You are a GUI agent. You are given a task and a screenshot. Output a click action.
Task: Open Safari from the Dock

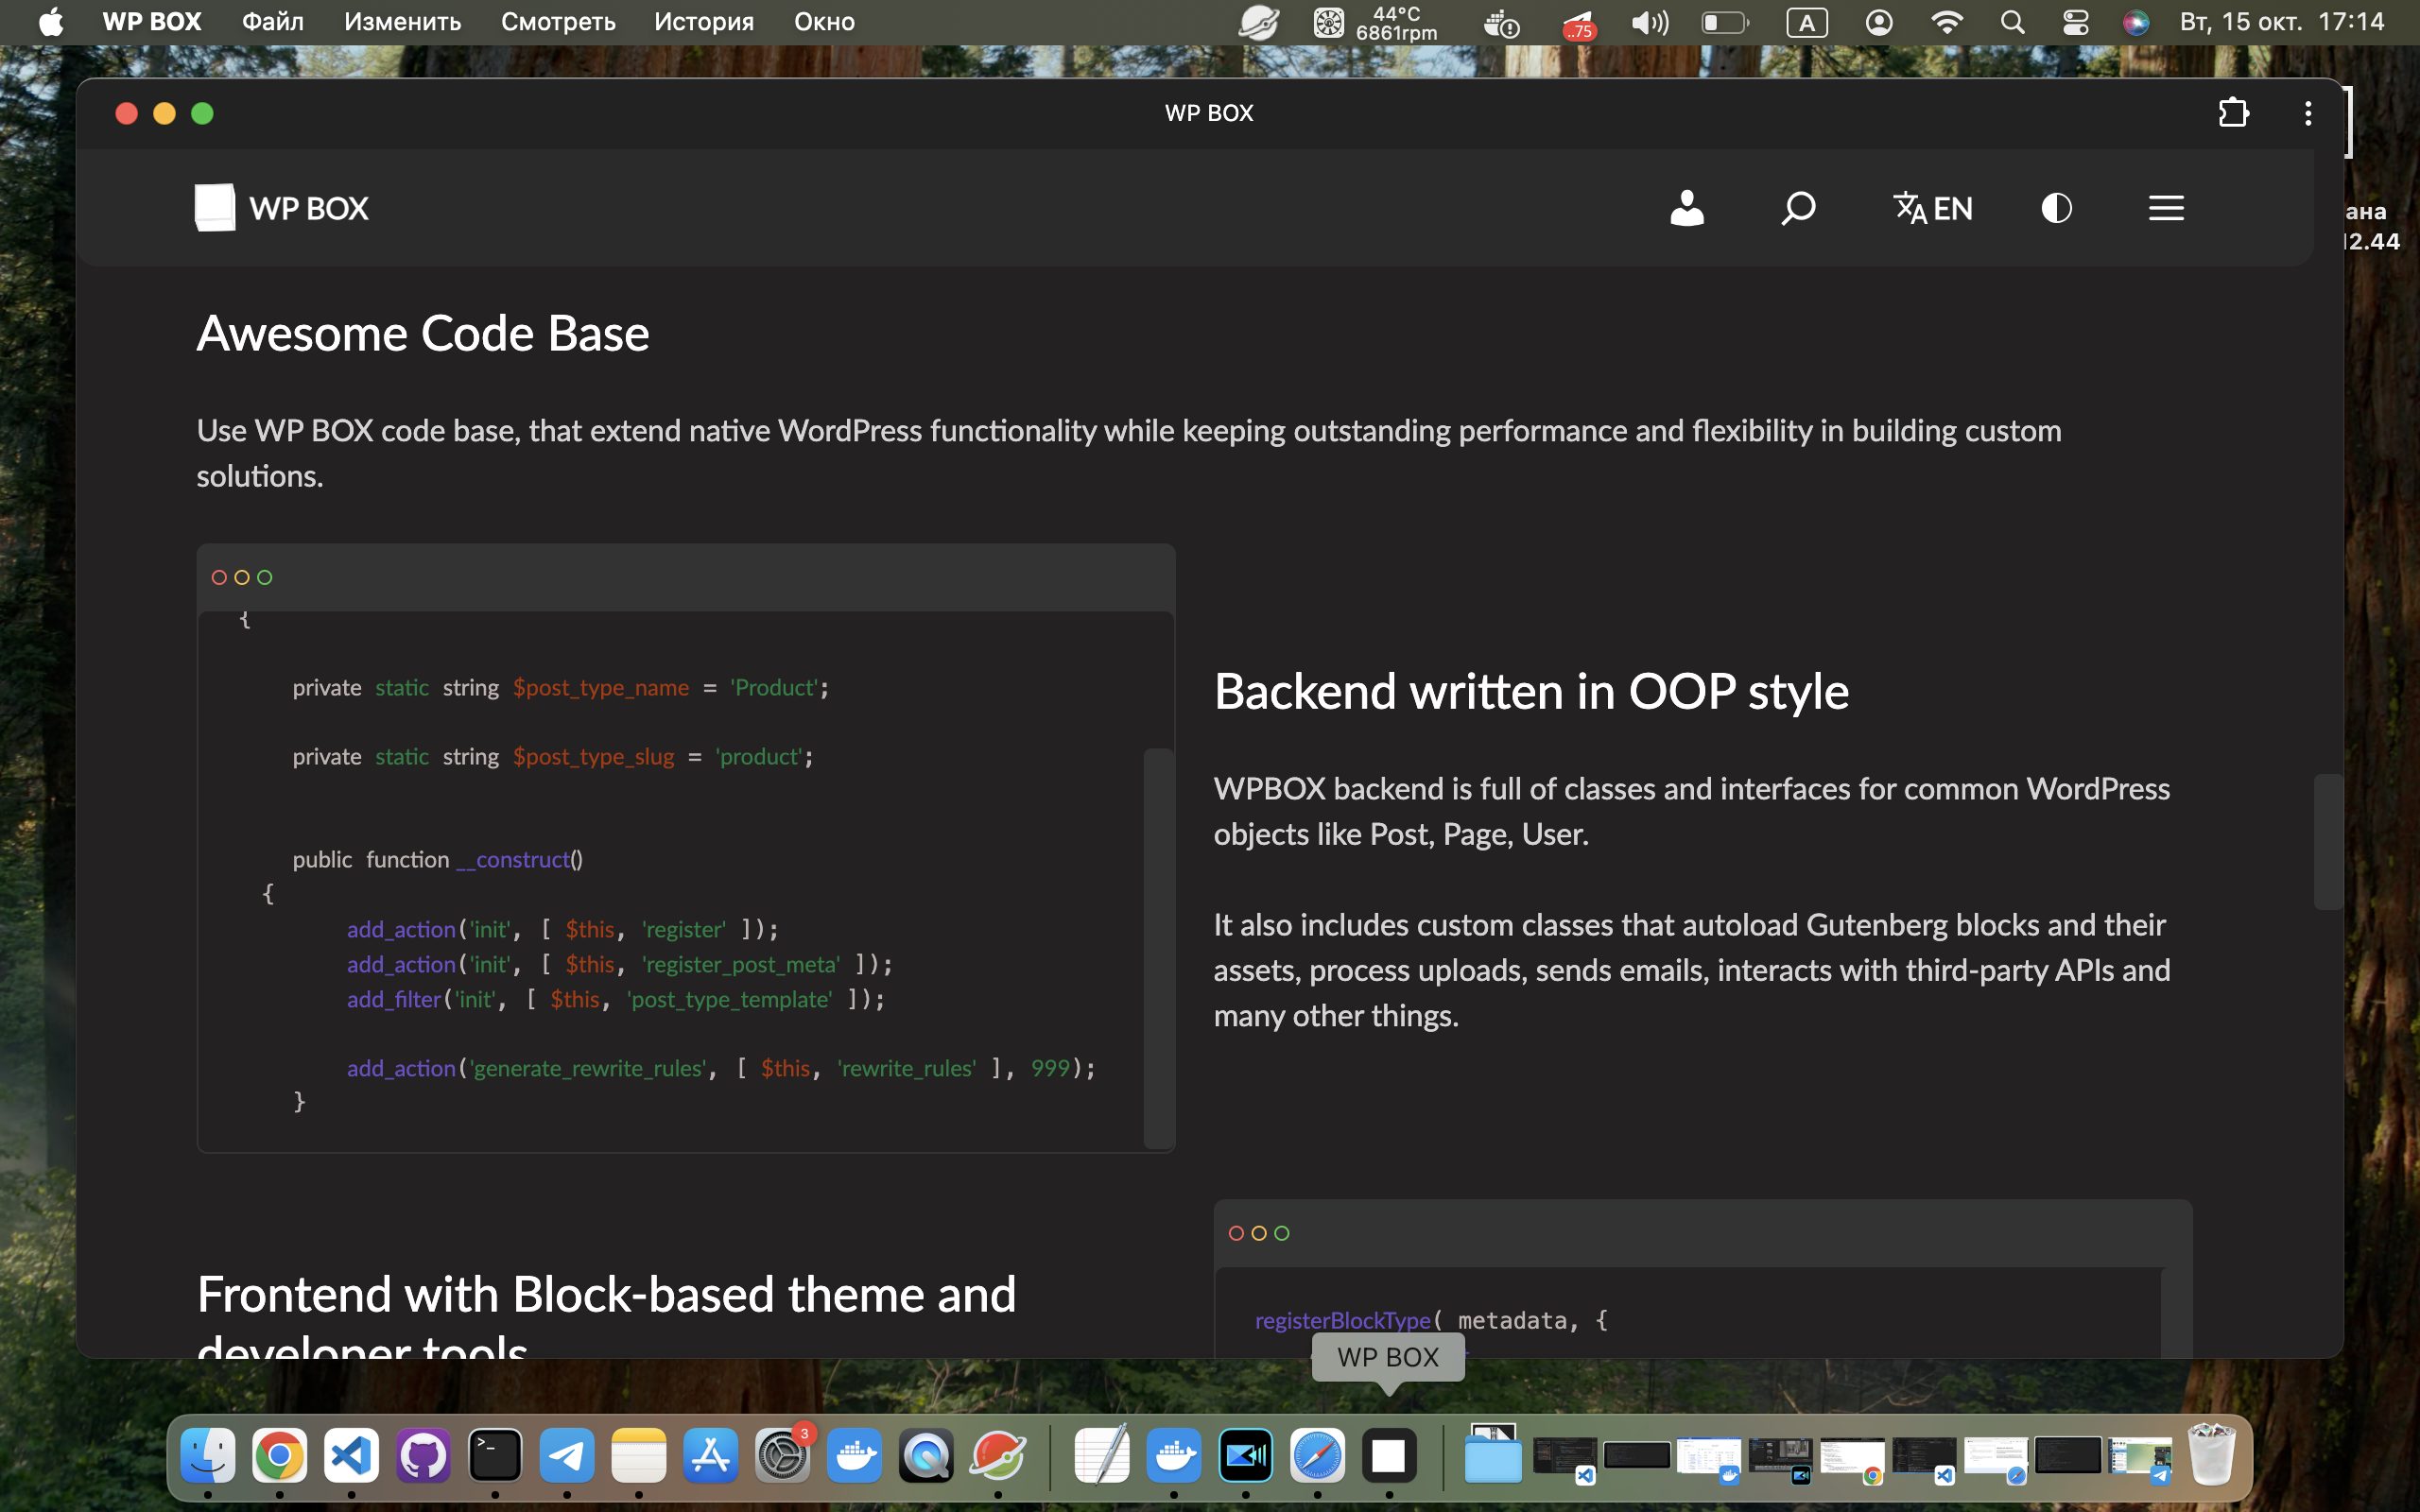(1318, 1455)
